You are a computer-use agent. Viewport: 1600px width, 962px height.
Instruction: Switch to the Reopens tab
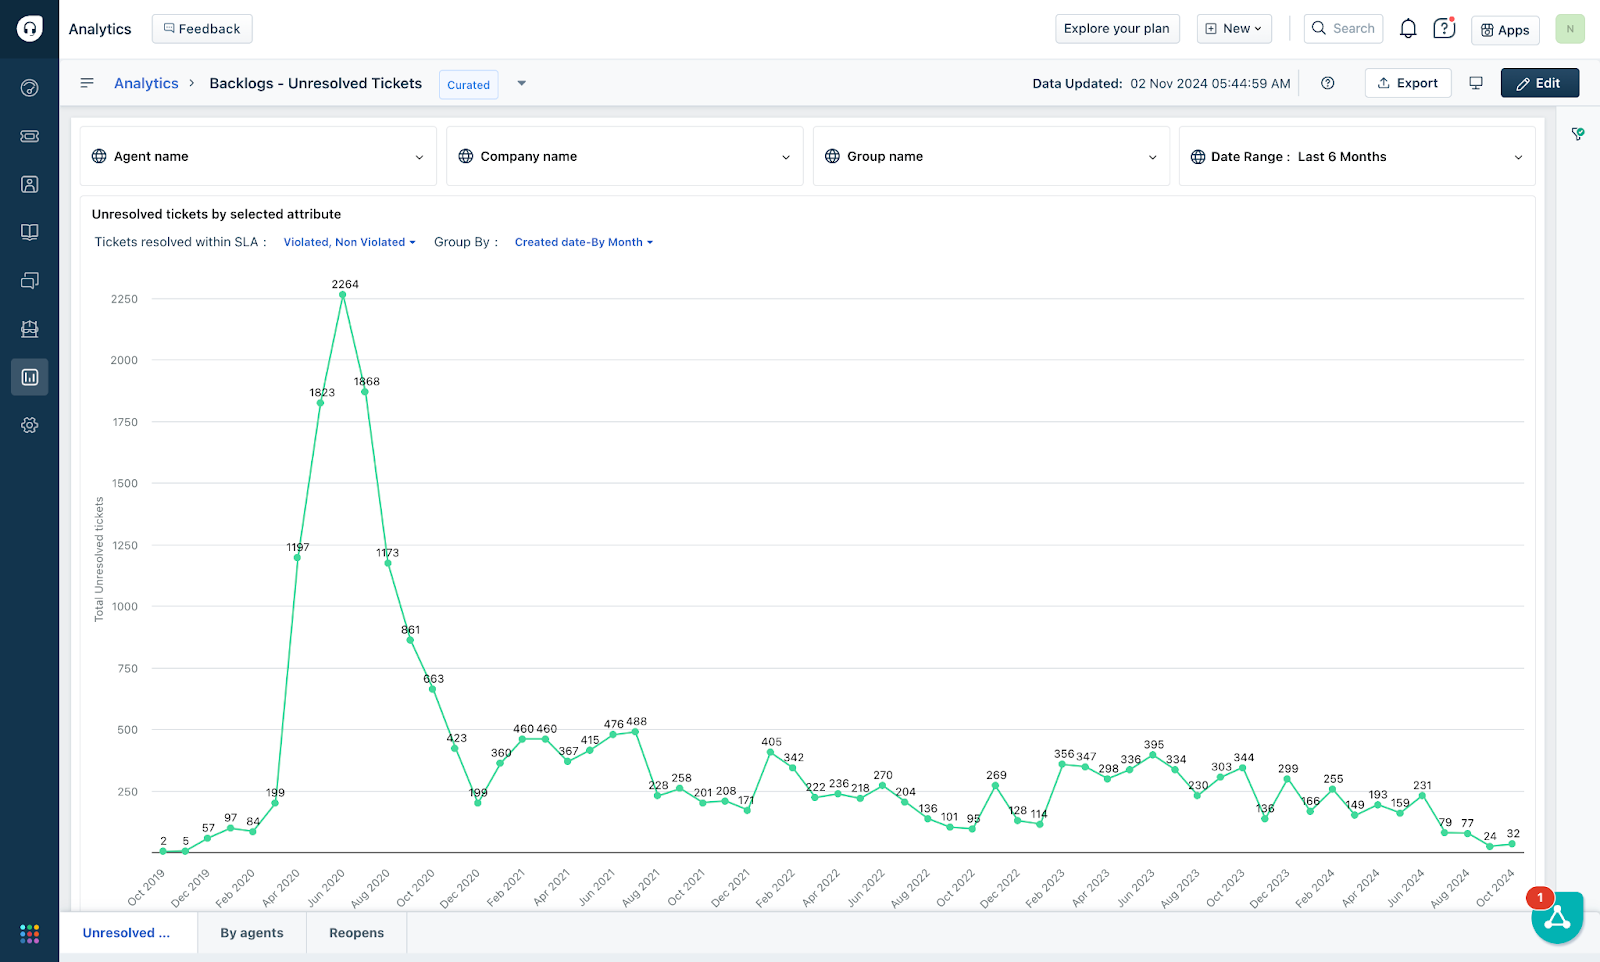pyautogui.click(x=356, y=932)
